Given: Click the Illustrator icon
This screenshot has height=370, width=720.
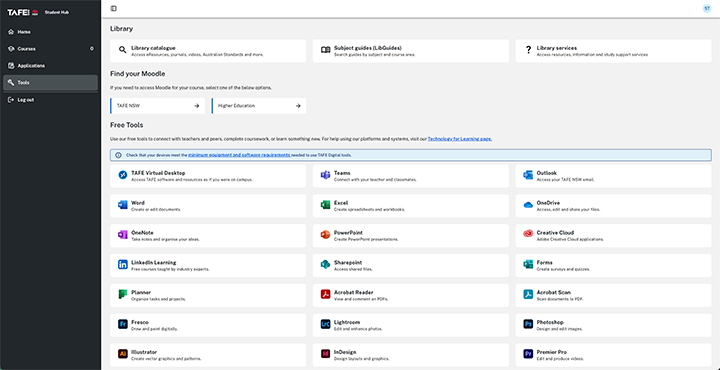Looking at the screenshot, I should pyautogui.click(x=123, y=354).
